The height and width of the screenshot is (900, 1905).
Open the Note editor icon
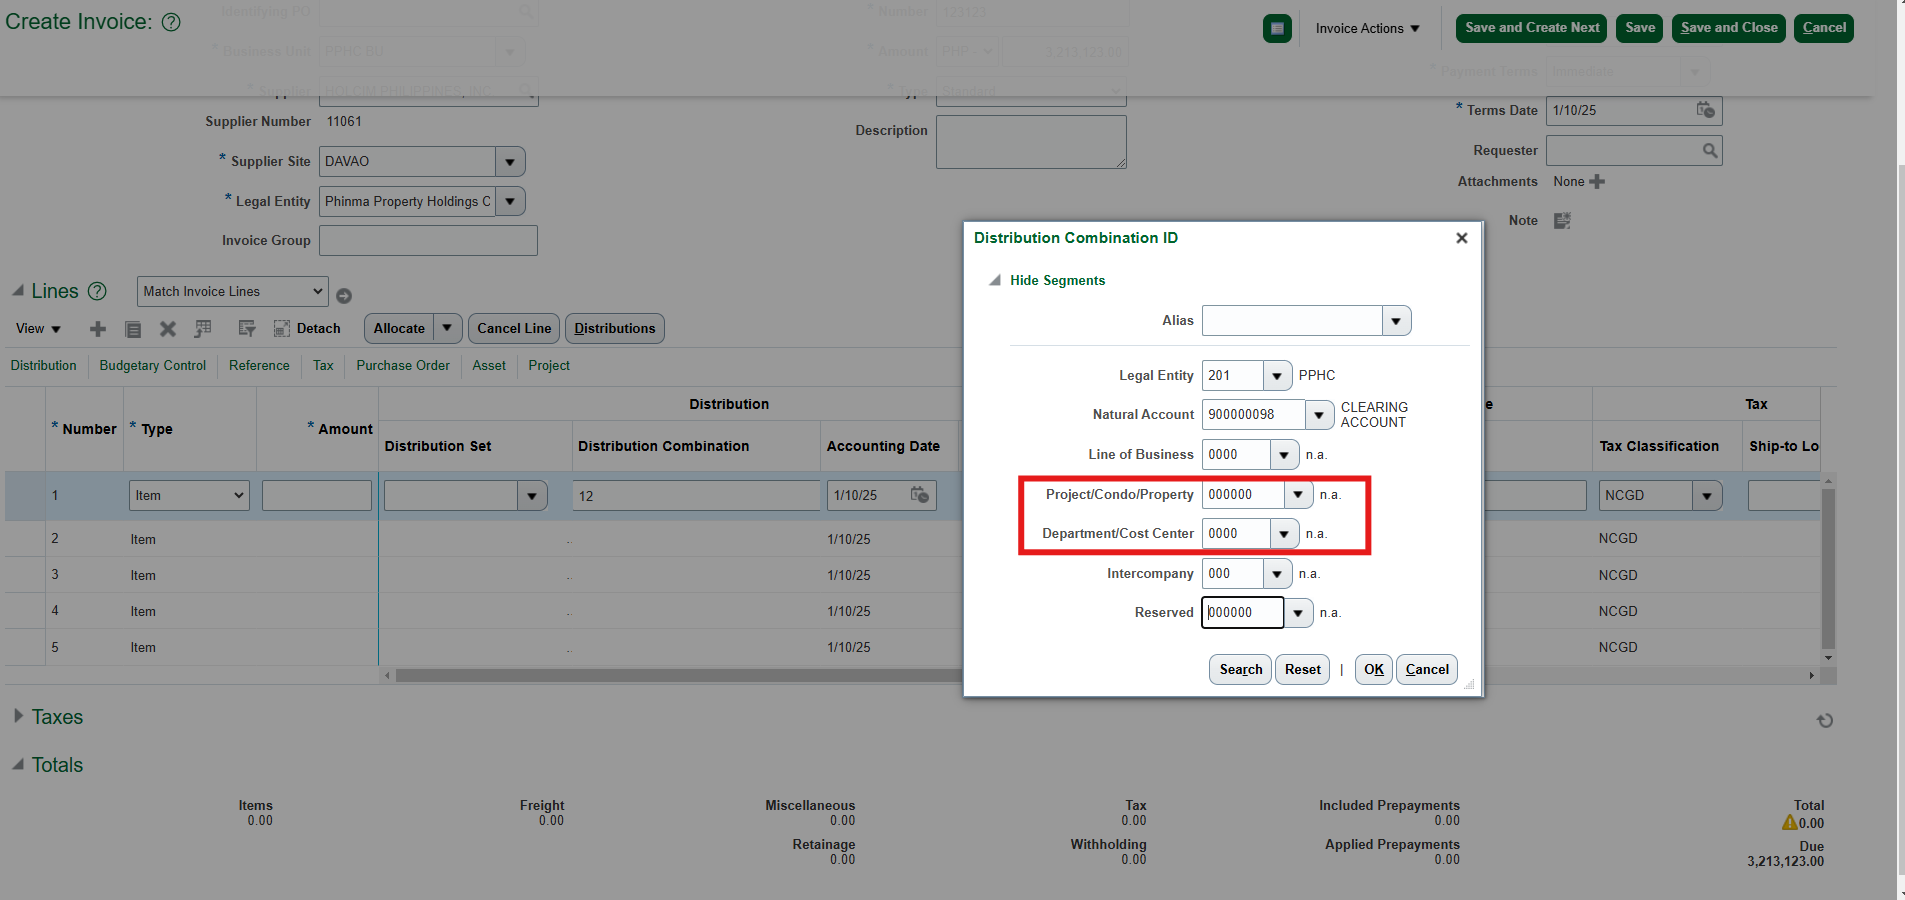(1562, 221)
